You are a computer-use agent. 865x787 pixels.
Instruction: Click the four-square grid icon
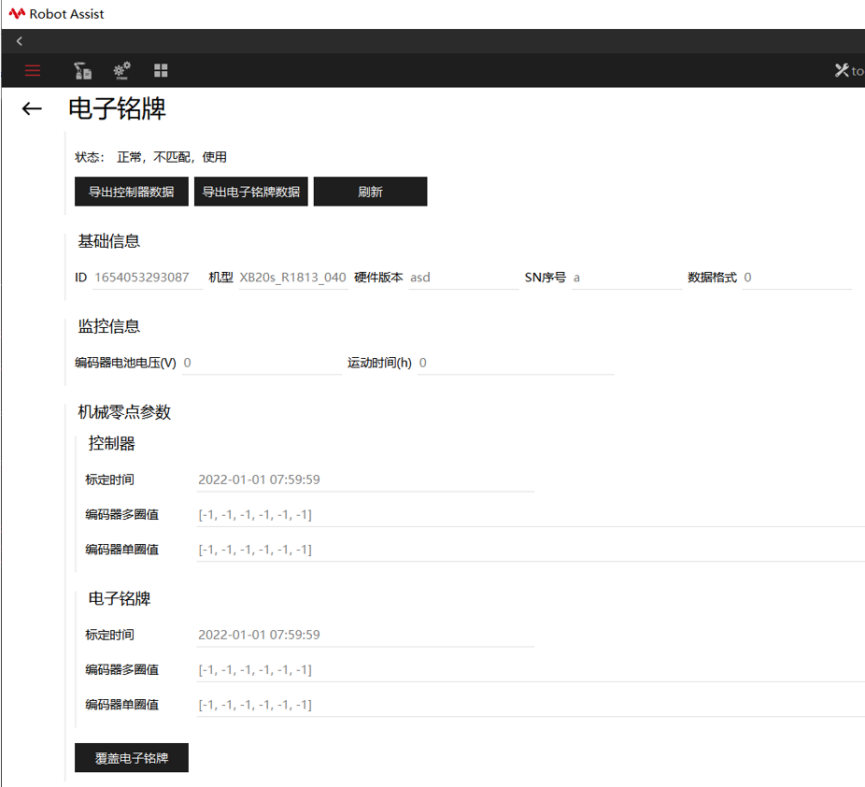point(161,71)
